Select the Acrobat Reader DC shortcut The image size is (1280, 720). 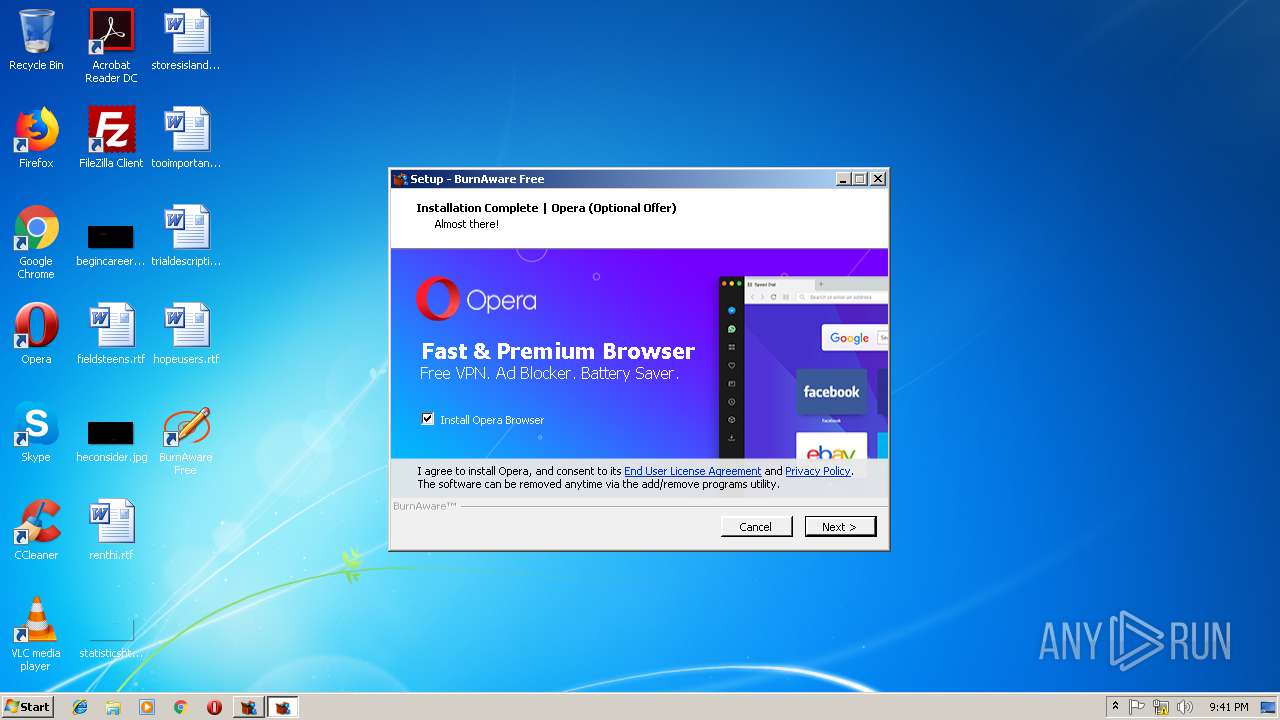pos(111,46)
